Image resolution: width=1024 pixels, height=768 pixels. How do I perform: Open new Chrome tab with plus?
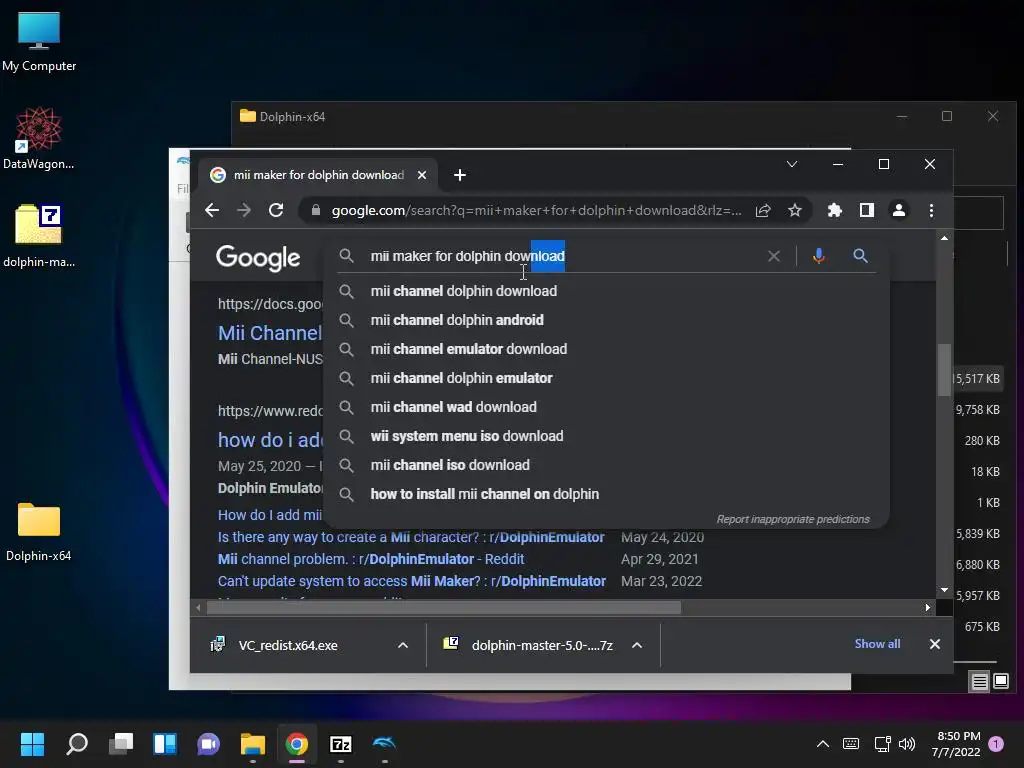click(x=460, y=175)
